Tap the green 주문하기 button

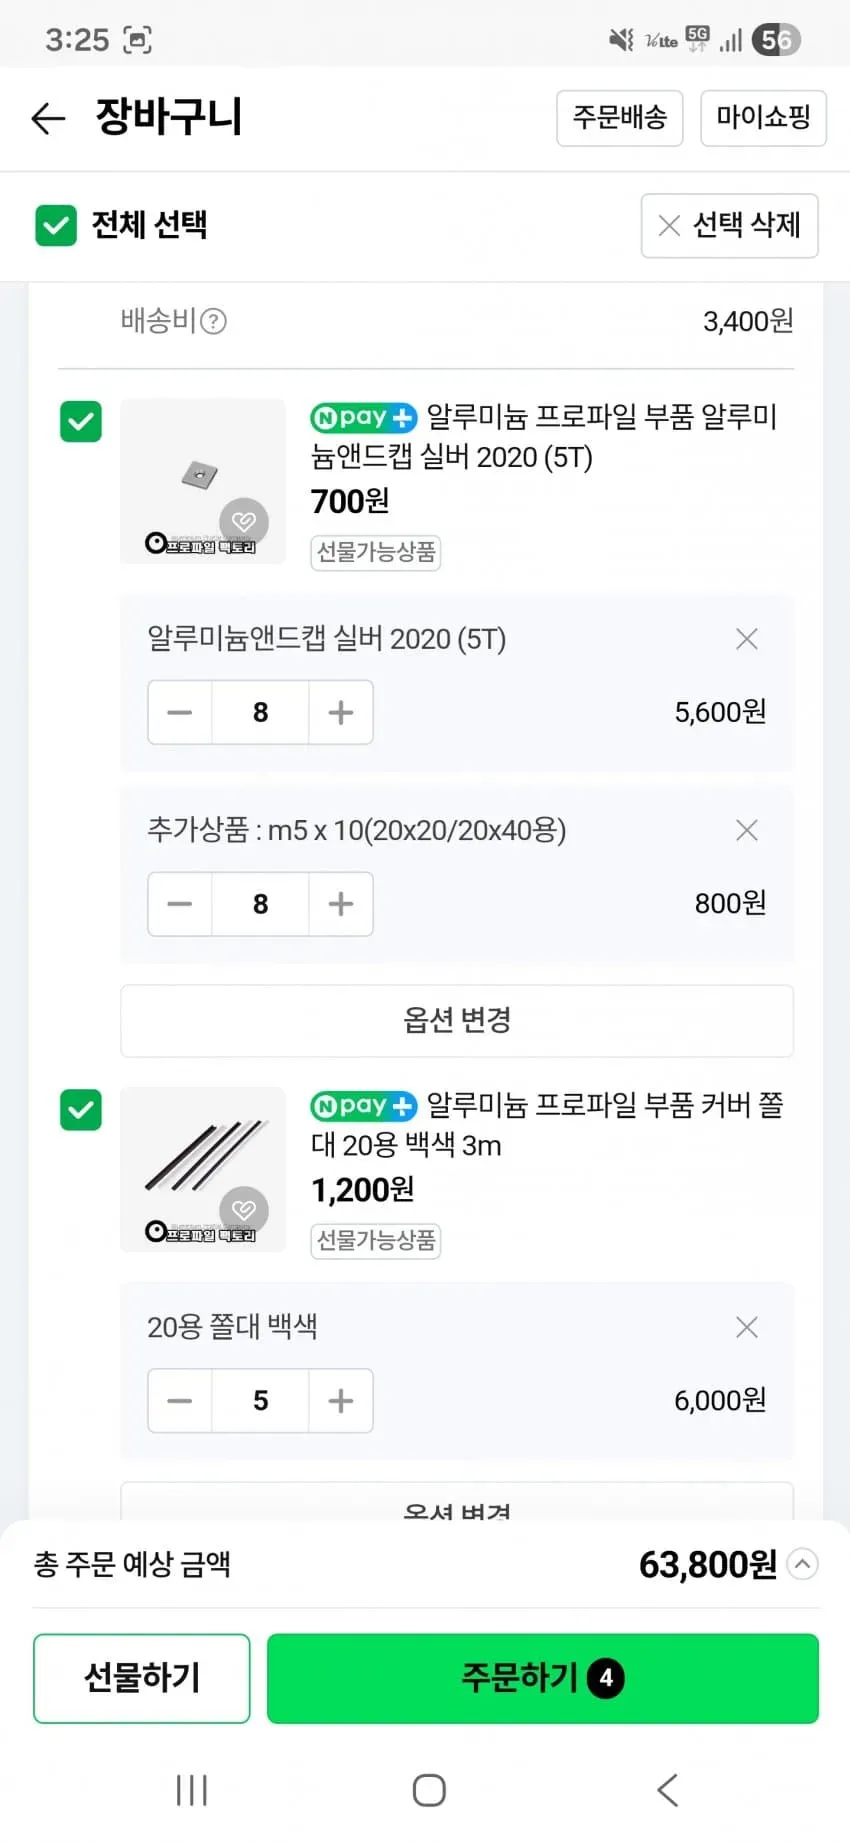(543, 1678)
